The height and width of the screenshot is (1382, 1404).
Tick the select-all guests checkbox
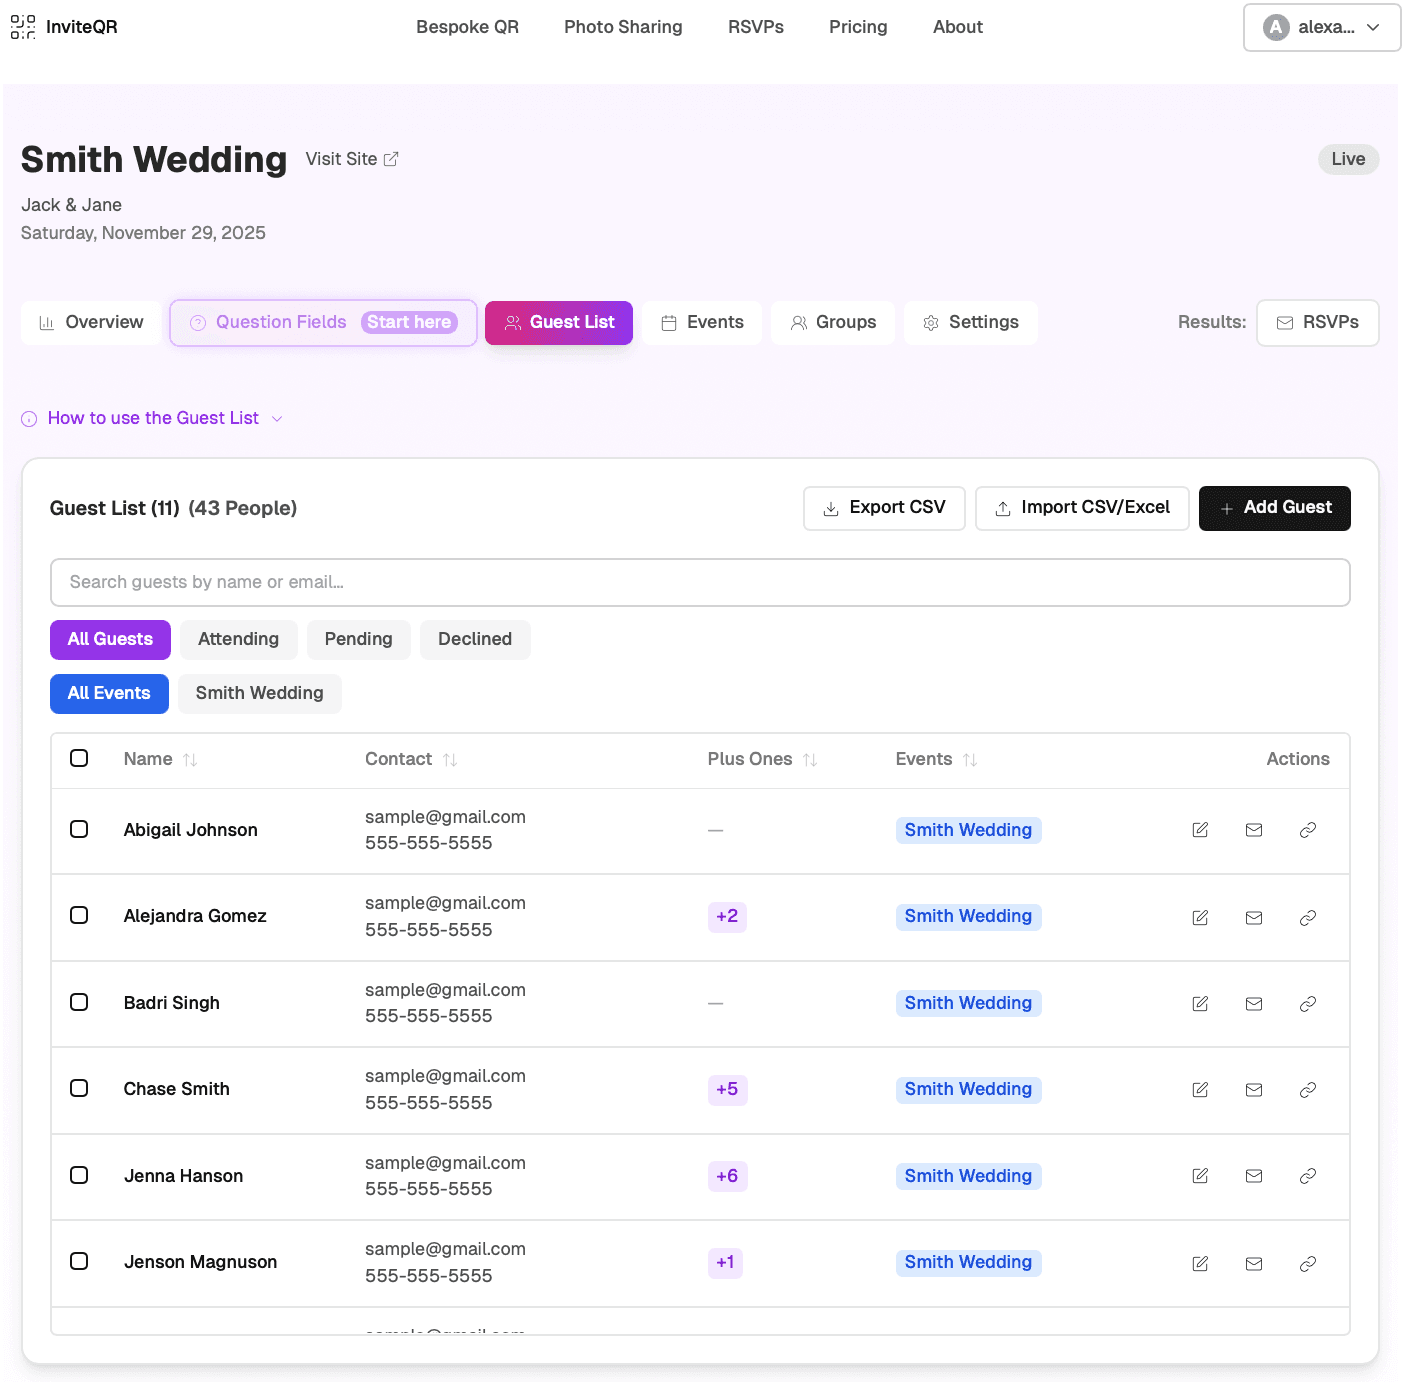pos(79,758)
